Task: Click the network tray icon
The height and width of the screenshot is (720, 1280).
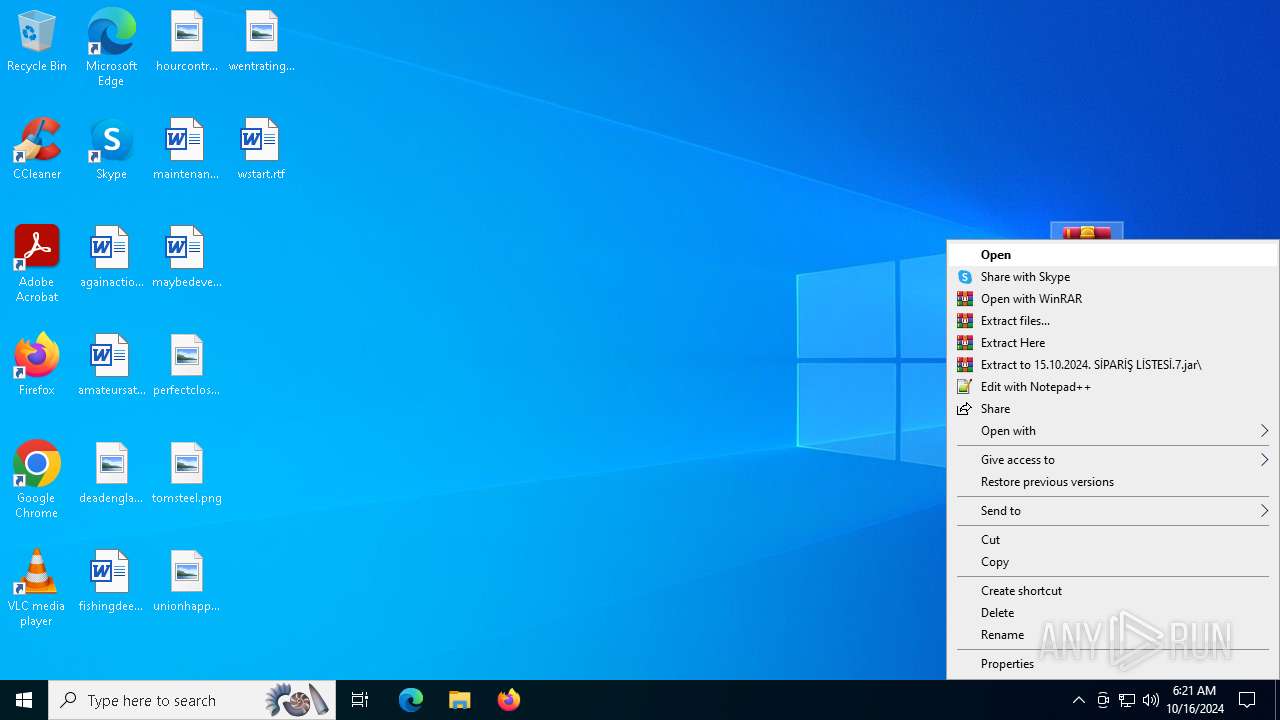Action: [x=1127, y=700]
